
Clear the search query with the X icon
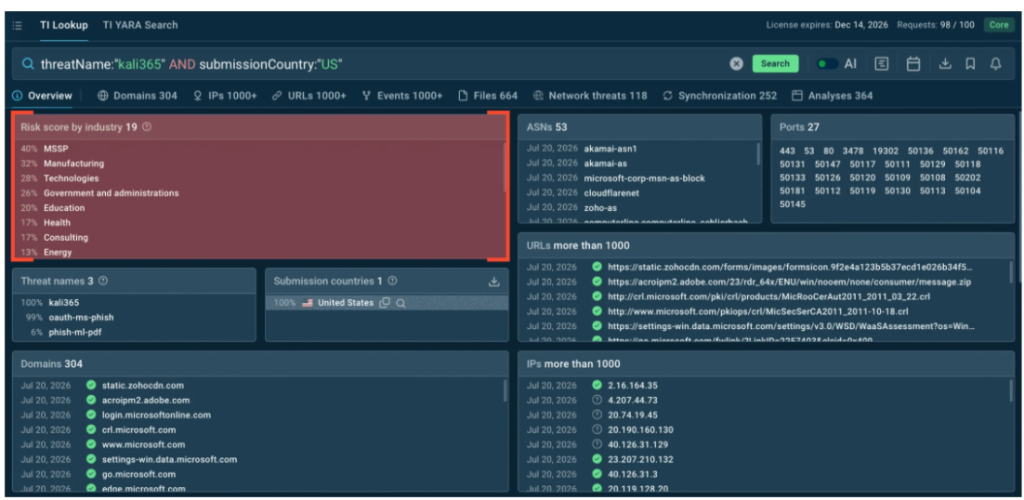click(736, 64)
